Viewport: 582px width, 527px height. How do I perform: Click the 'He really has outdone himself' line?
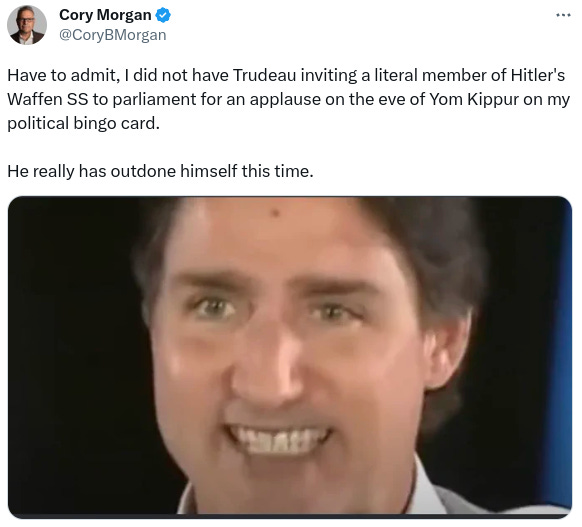[160, 171]
